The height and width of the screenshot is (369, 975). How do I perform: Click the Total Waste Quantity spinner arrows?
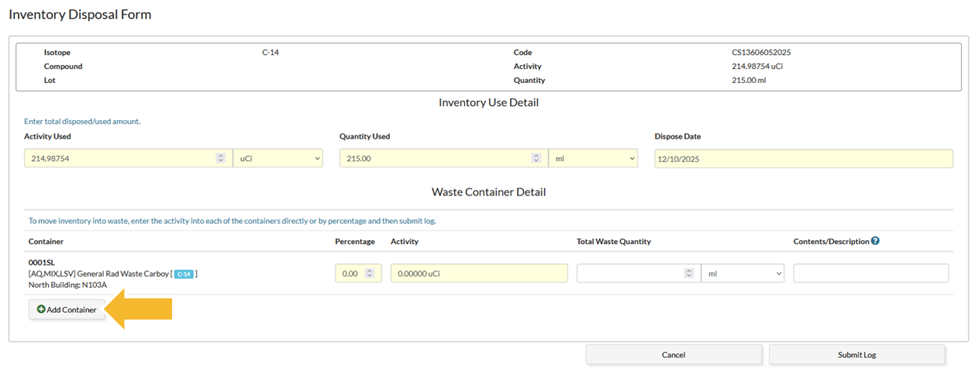click(x=688, y=273)
